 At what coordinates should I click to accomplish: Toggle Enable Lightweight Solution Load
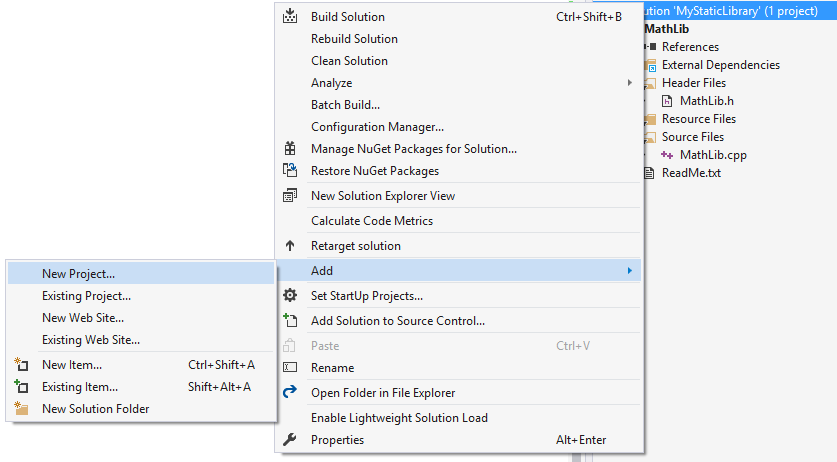[399, 418]
